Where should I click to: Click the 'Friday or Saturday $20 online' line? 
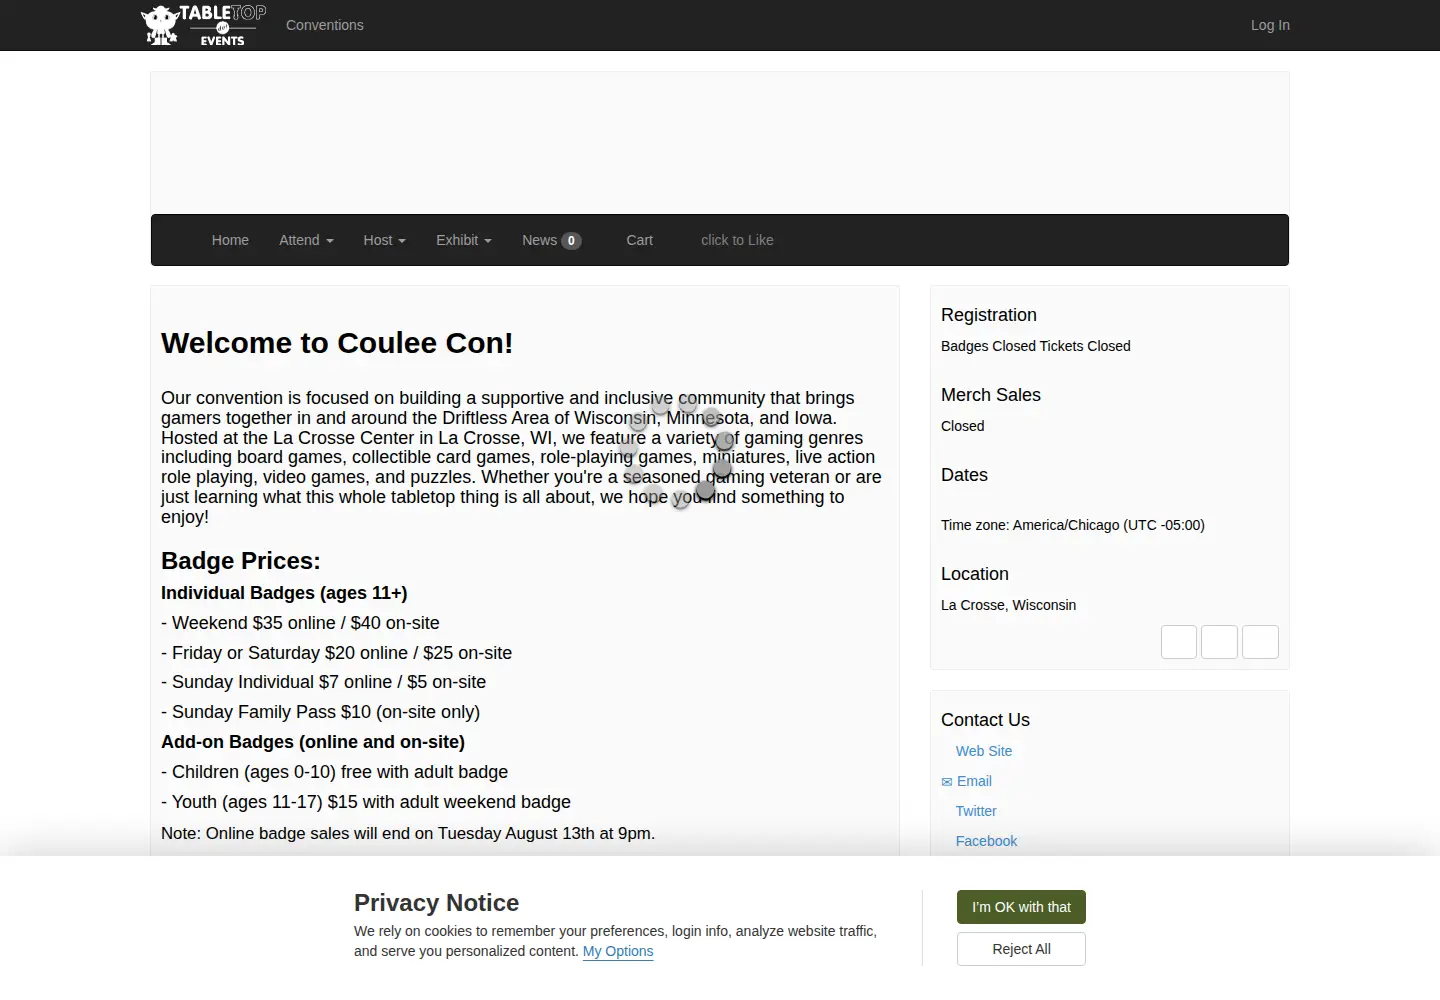336,653
